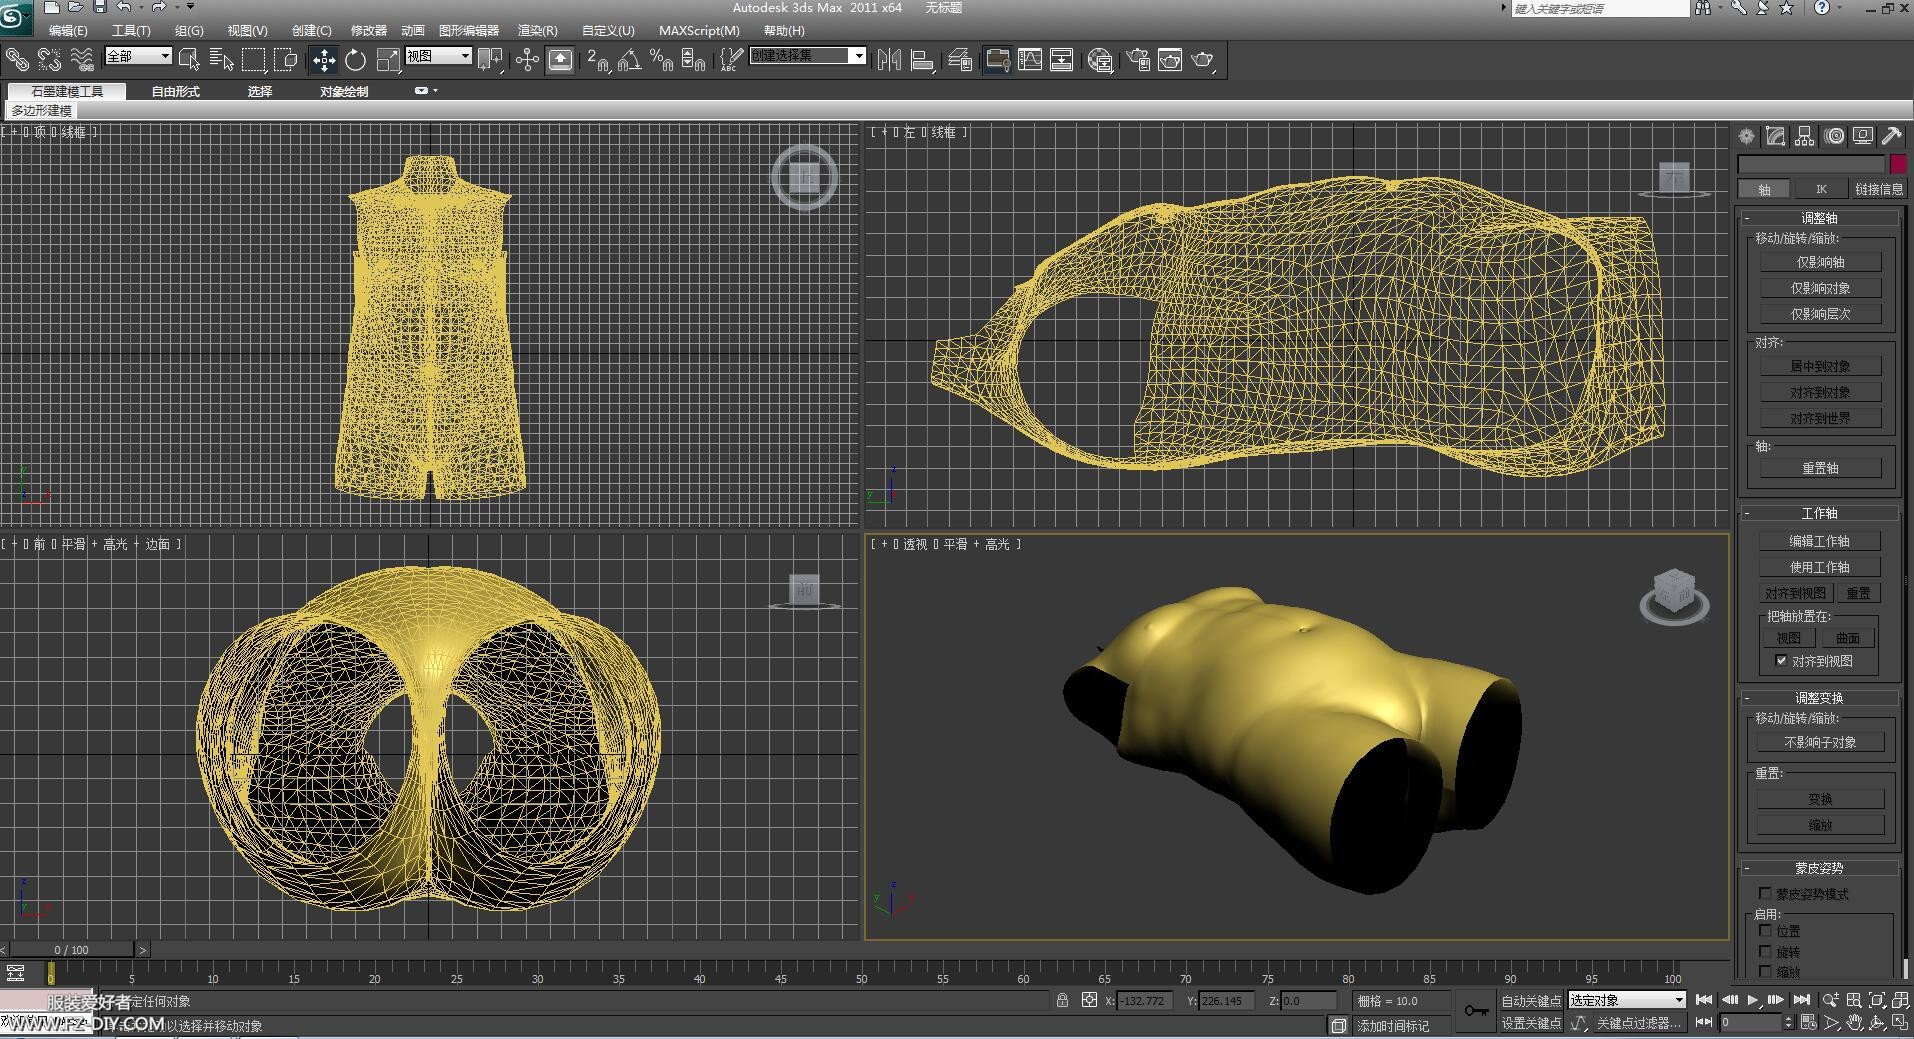Check the 位置 checkbox

(x=1765, y=931)
